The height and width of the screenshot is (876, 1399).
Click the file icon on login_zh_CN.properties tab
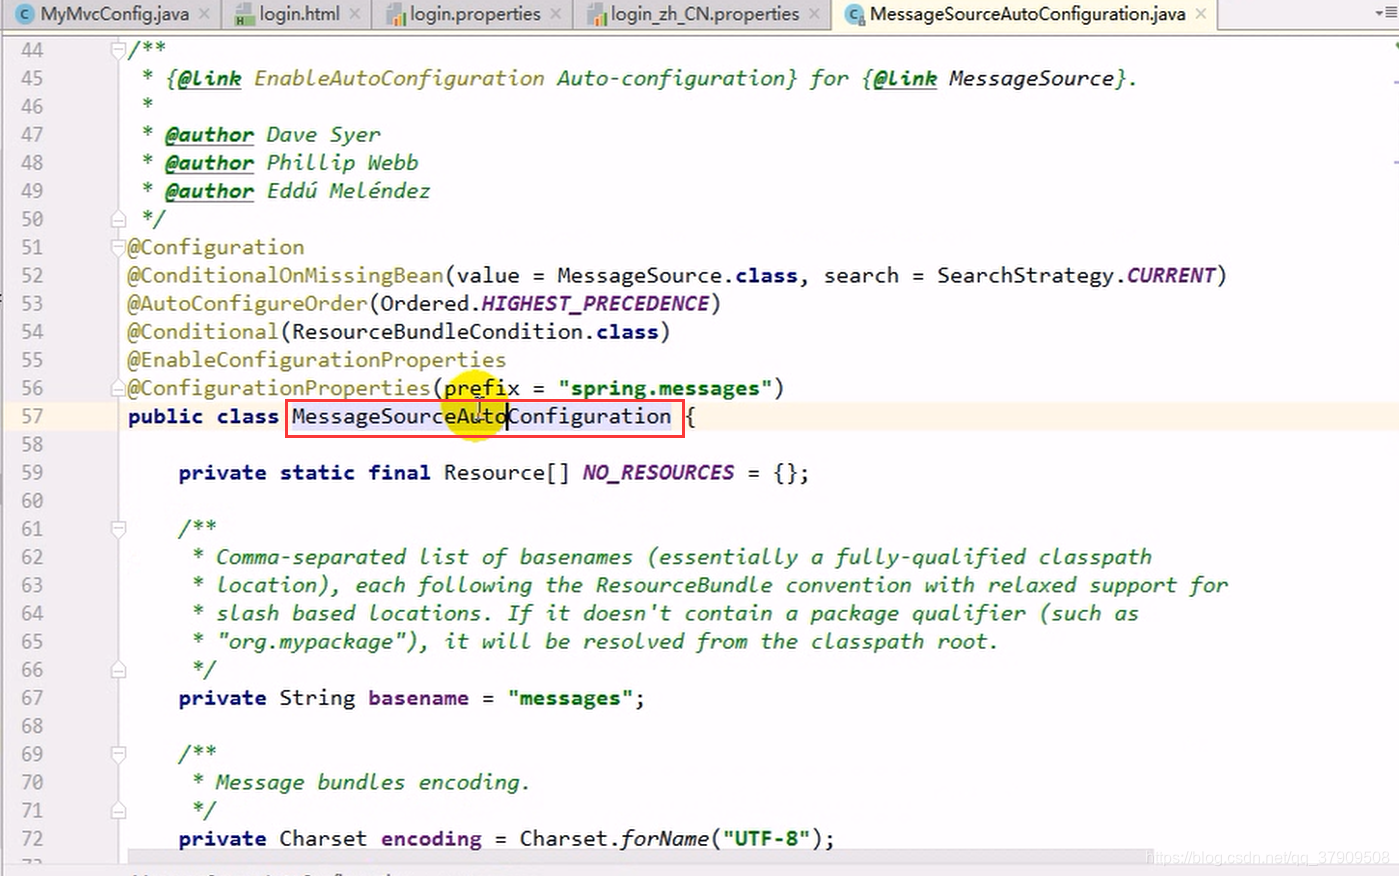coord(597,15)
